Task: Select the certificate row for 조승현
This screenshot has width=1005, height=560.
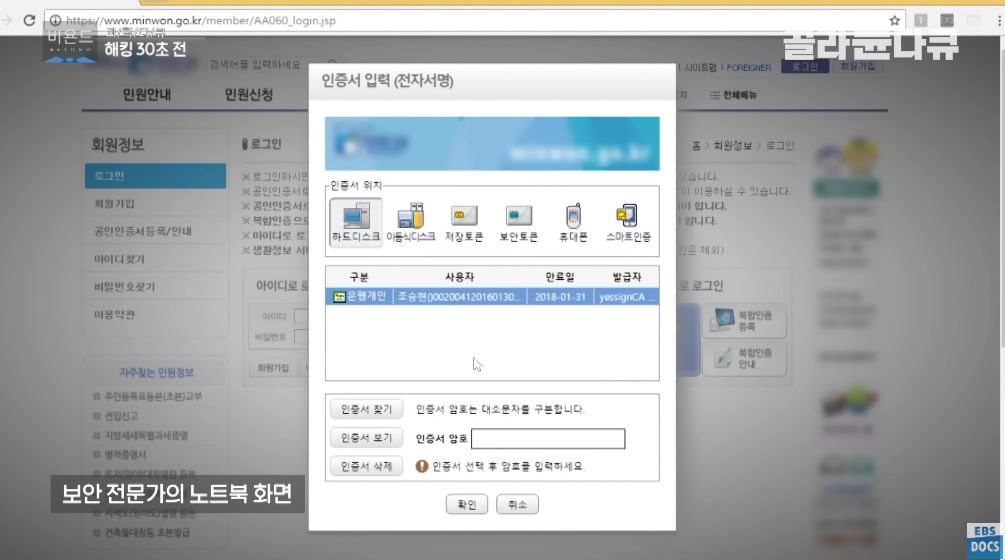Action: (x=492, y=297)
